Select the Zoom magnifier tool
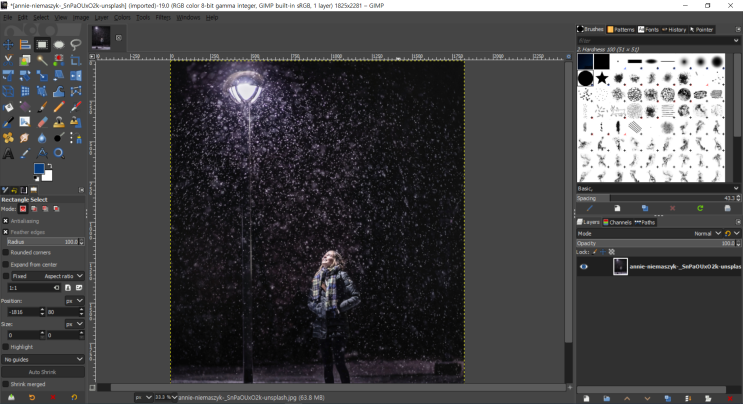 (x=59, y=153)
